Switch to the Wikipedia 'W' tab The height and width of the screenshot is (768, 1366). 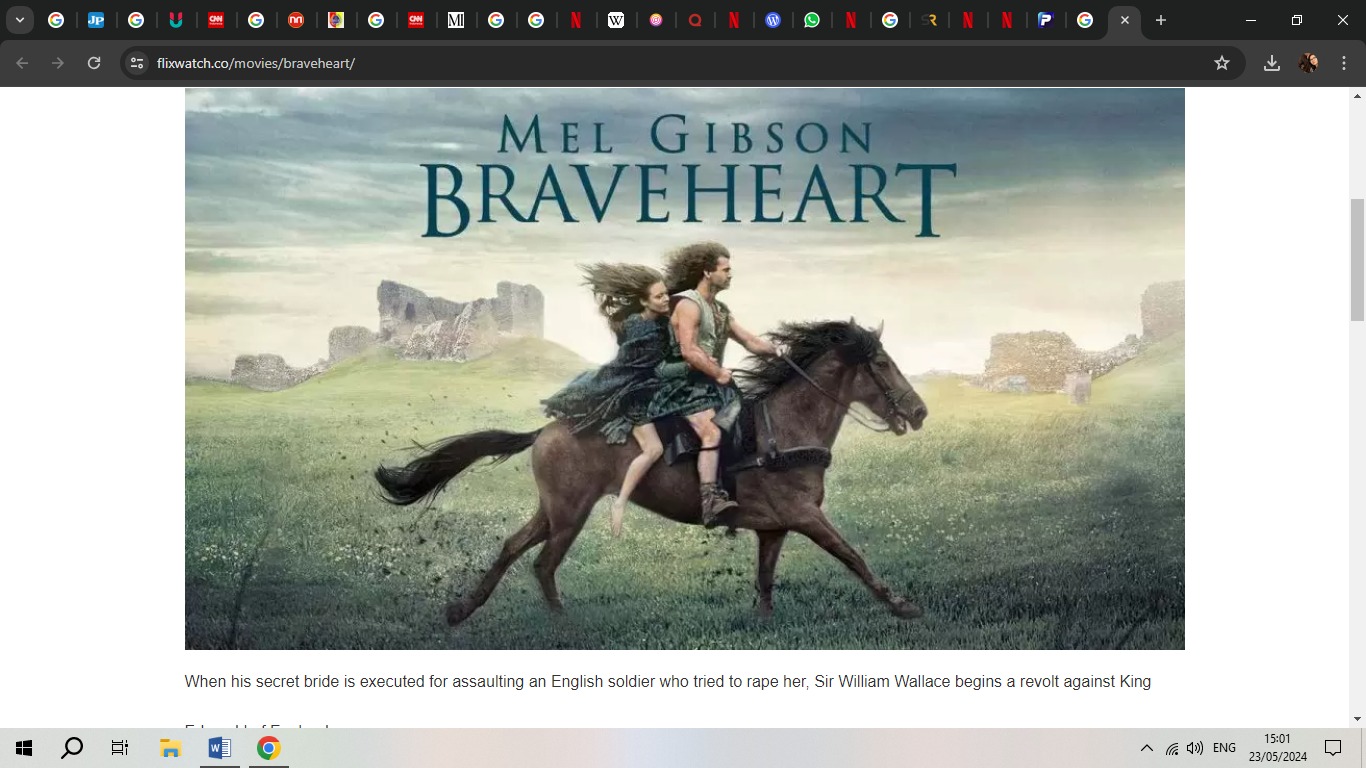click(616, 20)
